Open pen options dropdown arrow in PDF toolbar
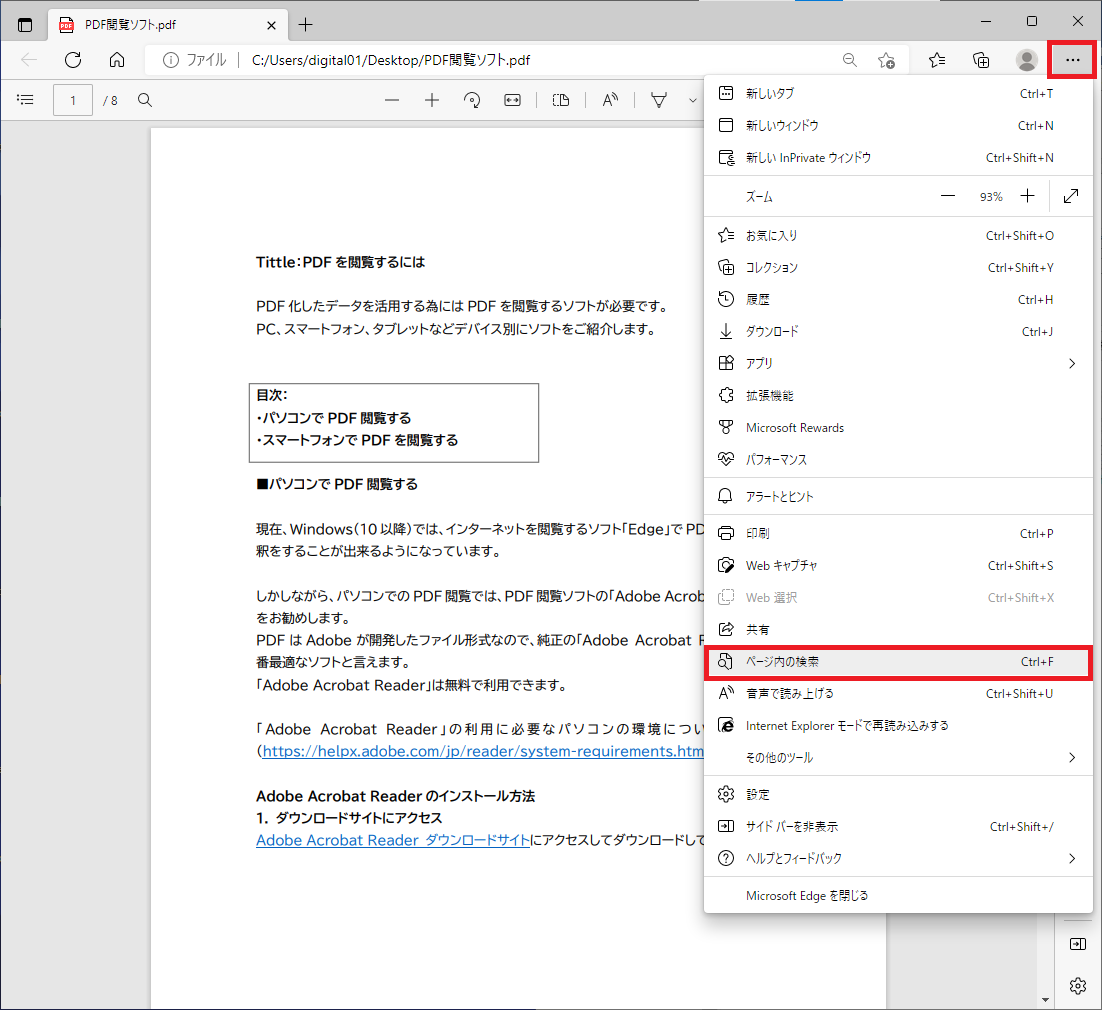Screen dimensions: 1102x1010 pyautogui.click(x=692, y=101)
